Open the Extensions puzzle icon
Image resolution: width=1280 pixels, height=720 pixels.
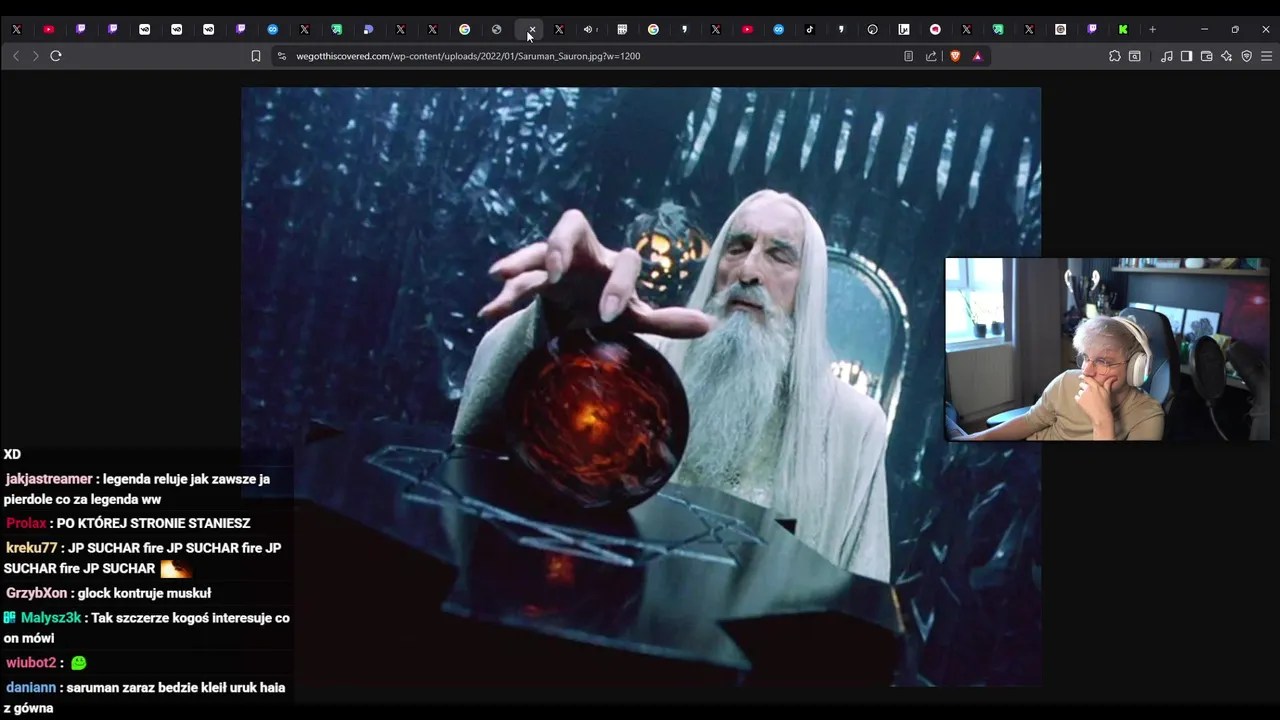[x=1115, y=56]
